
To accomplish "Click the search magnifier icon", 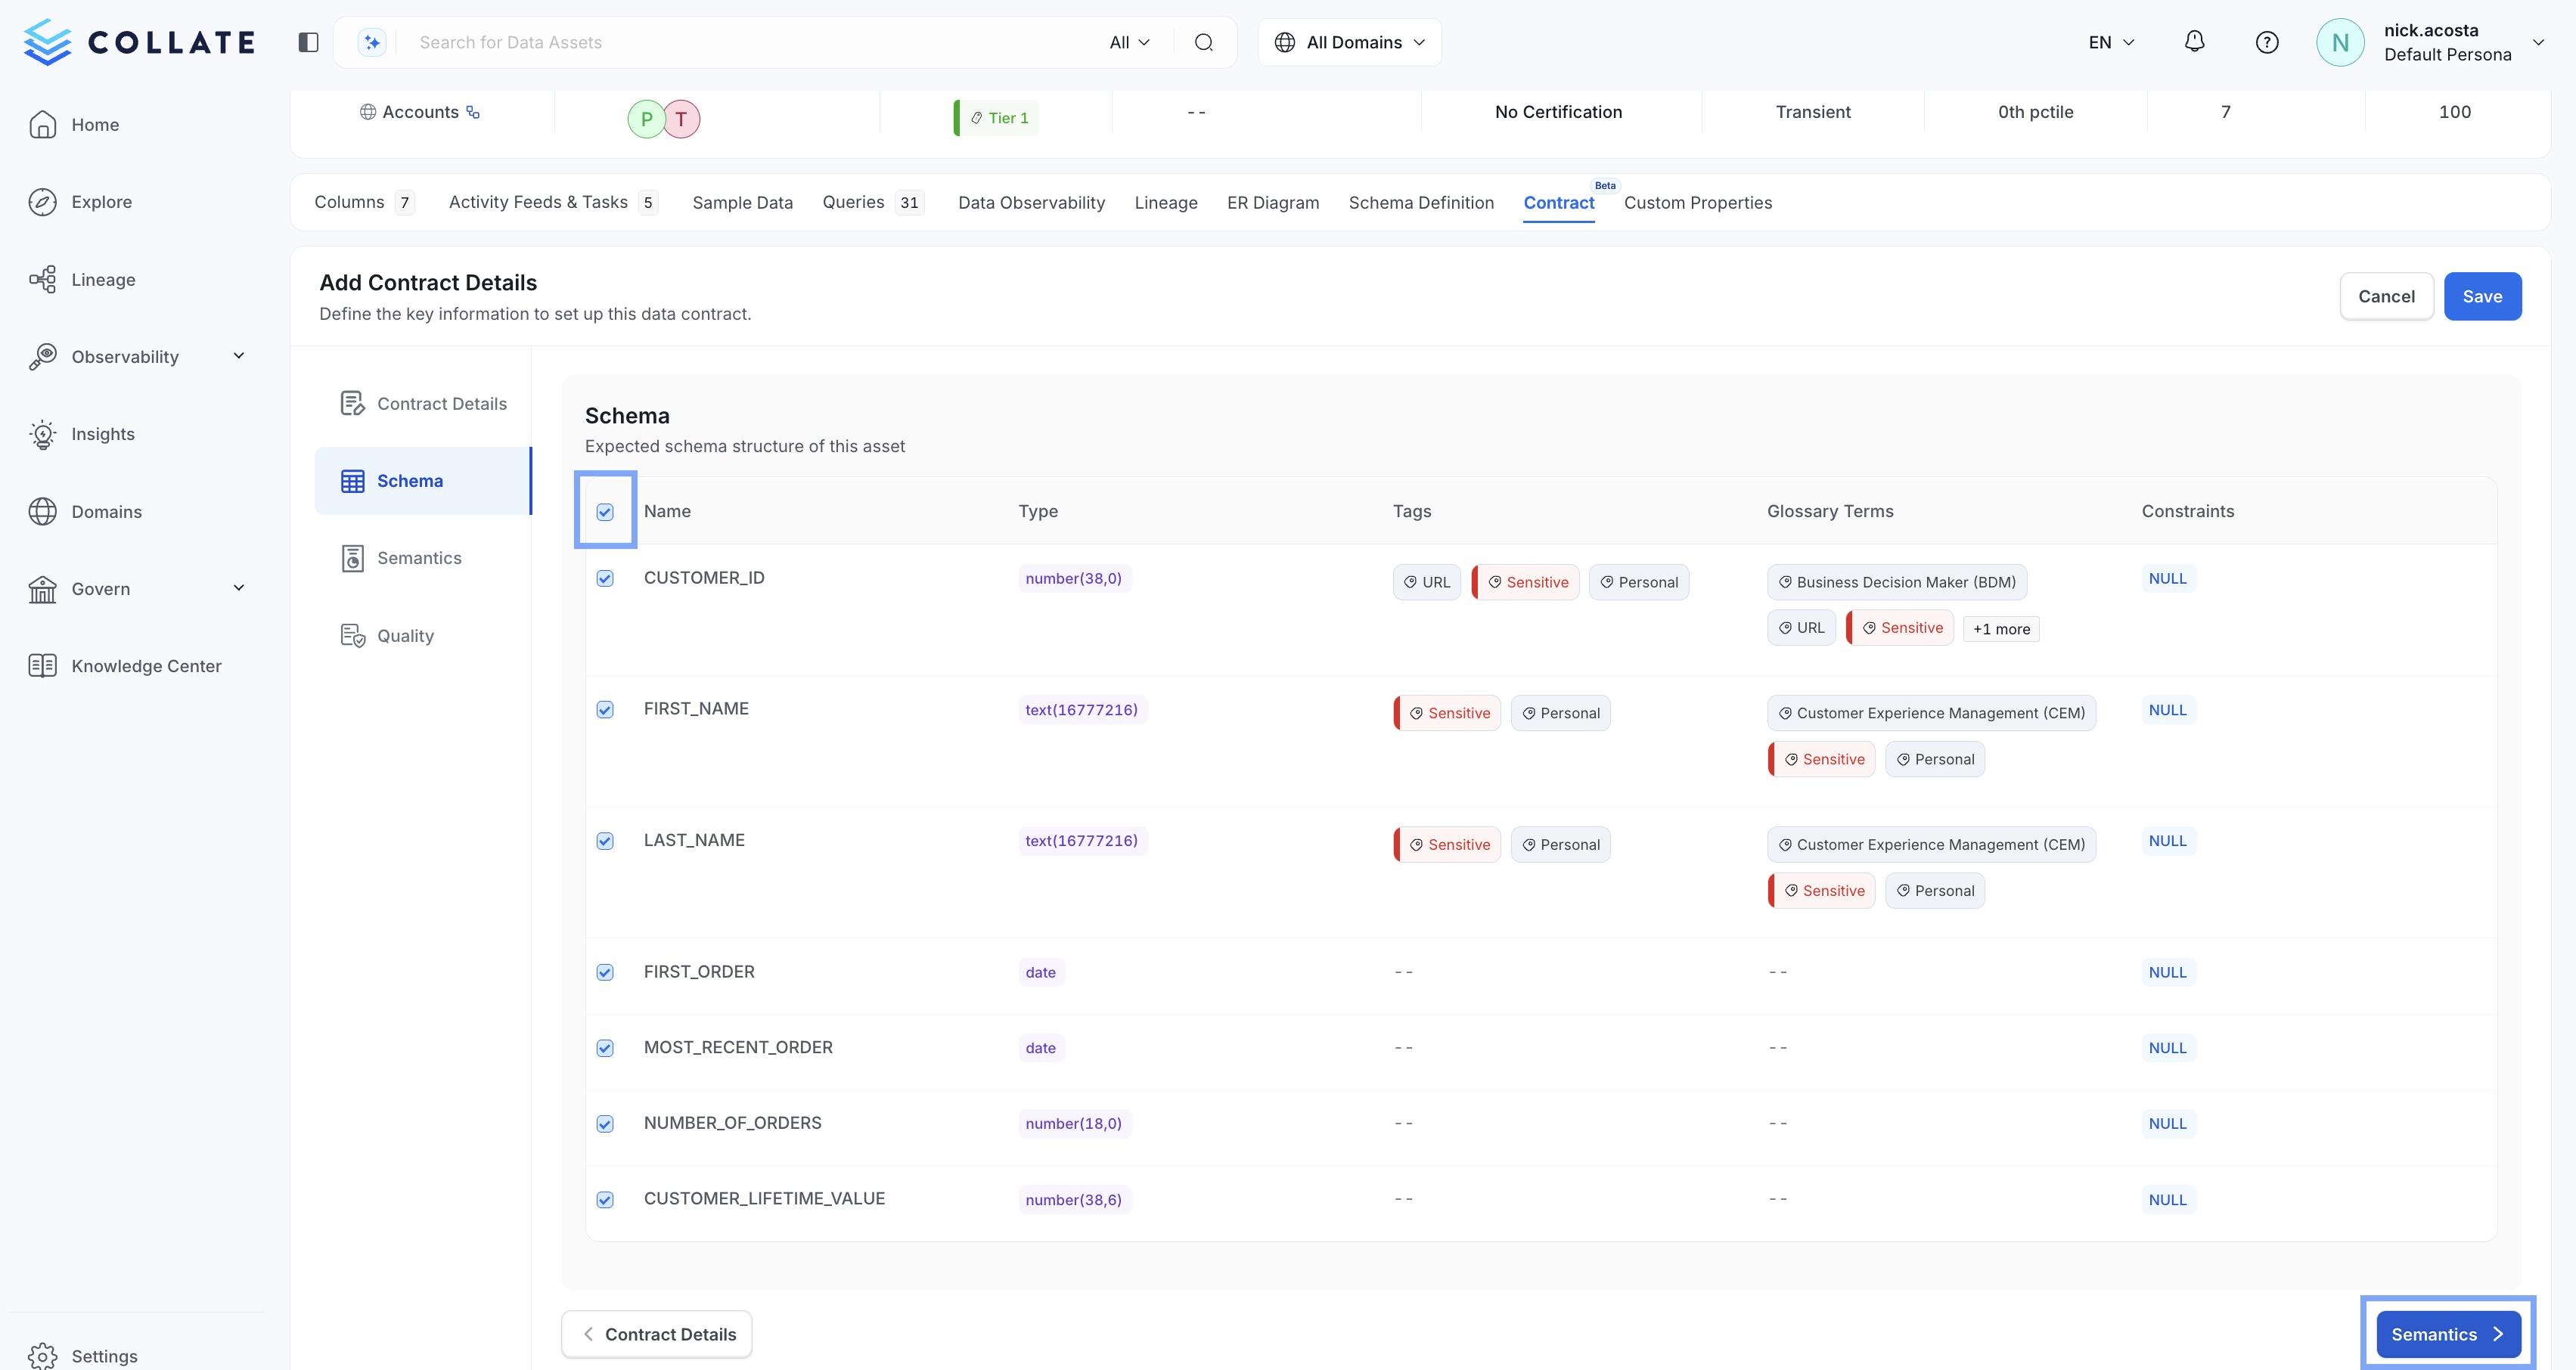I will (x=1203, y=42).
